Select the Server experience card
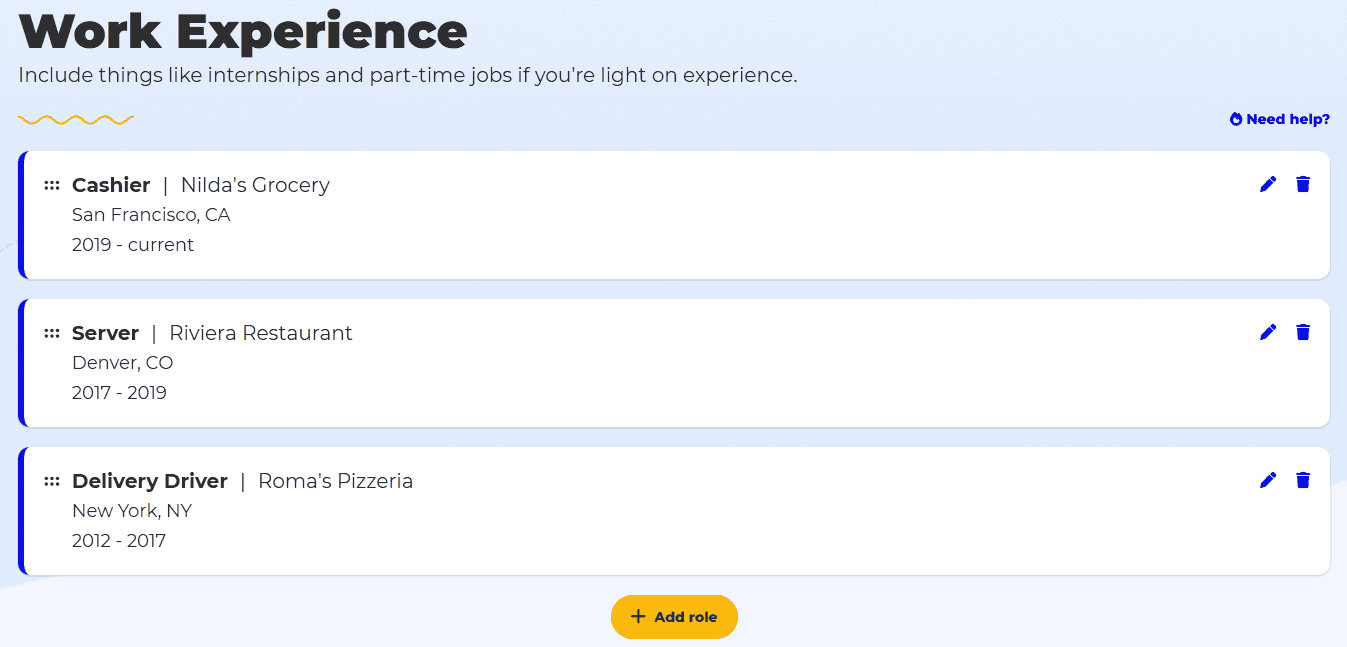1347x647 pixels. (674, 363)
